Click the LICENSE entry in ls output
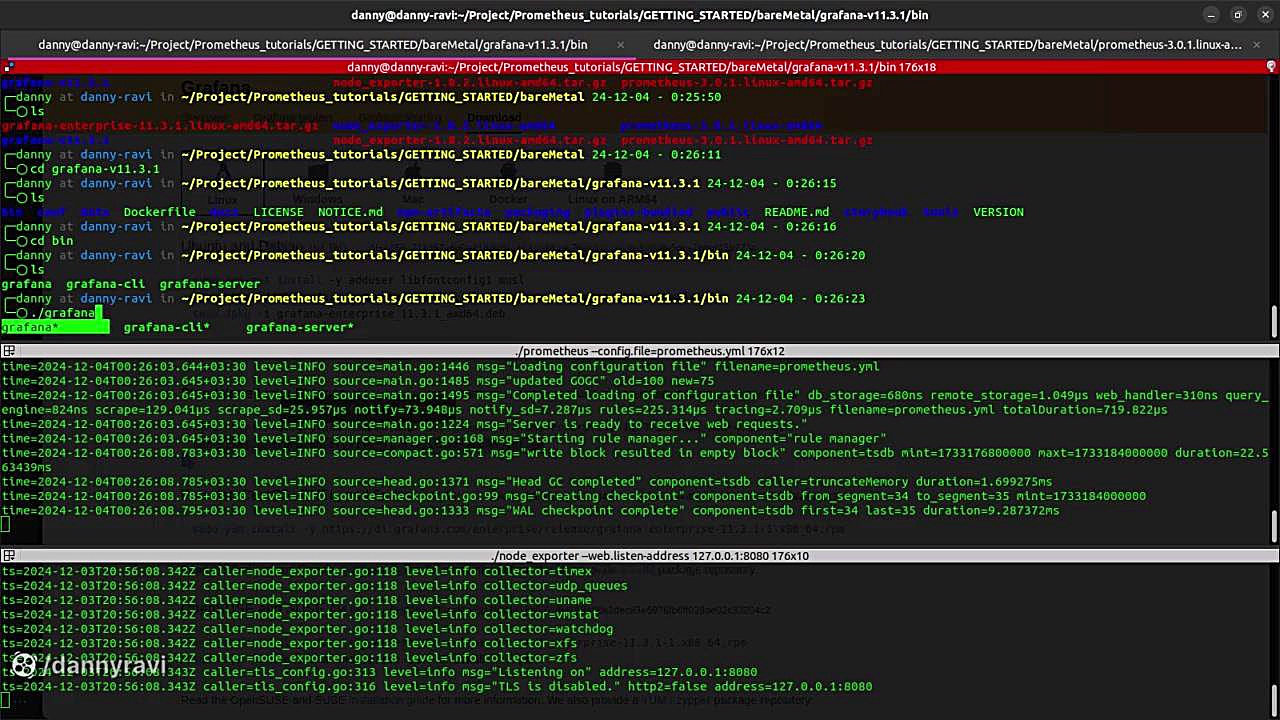 [278, 212]
